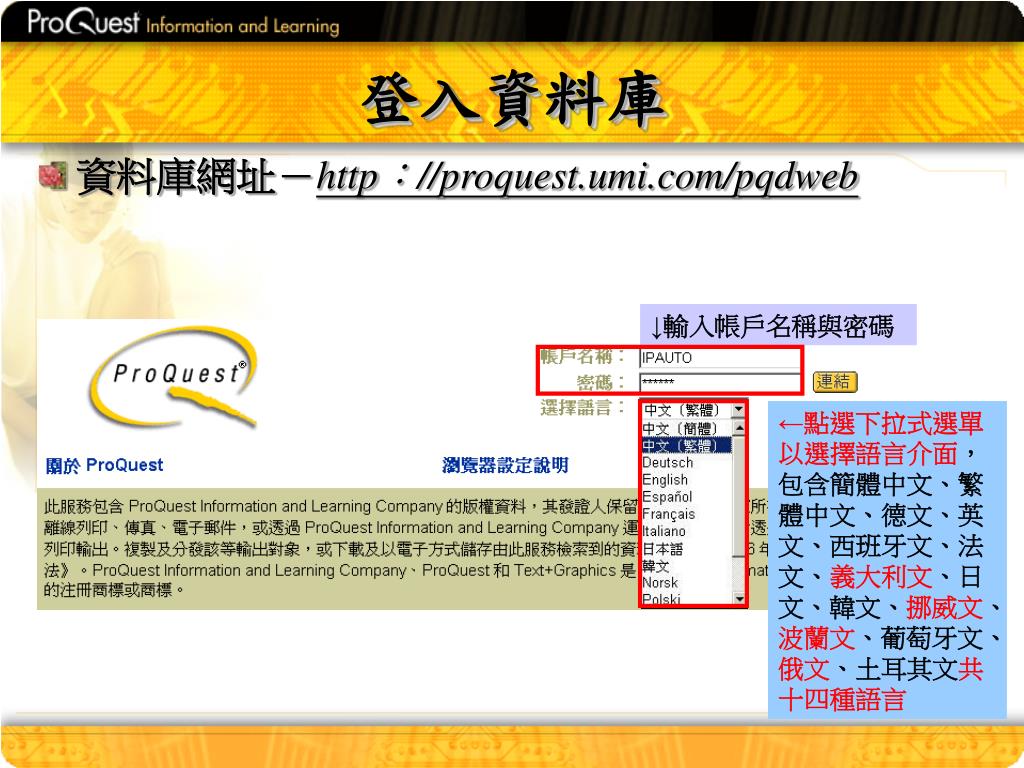Viewport: 1024px width, 768px height.
Task: Click the ProQuest logo image
Action: (x=173, y=377)
